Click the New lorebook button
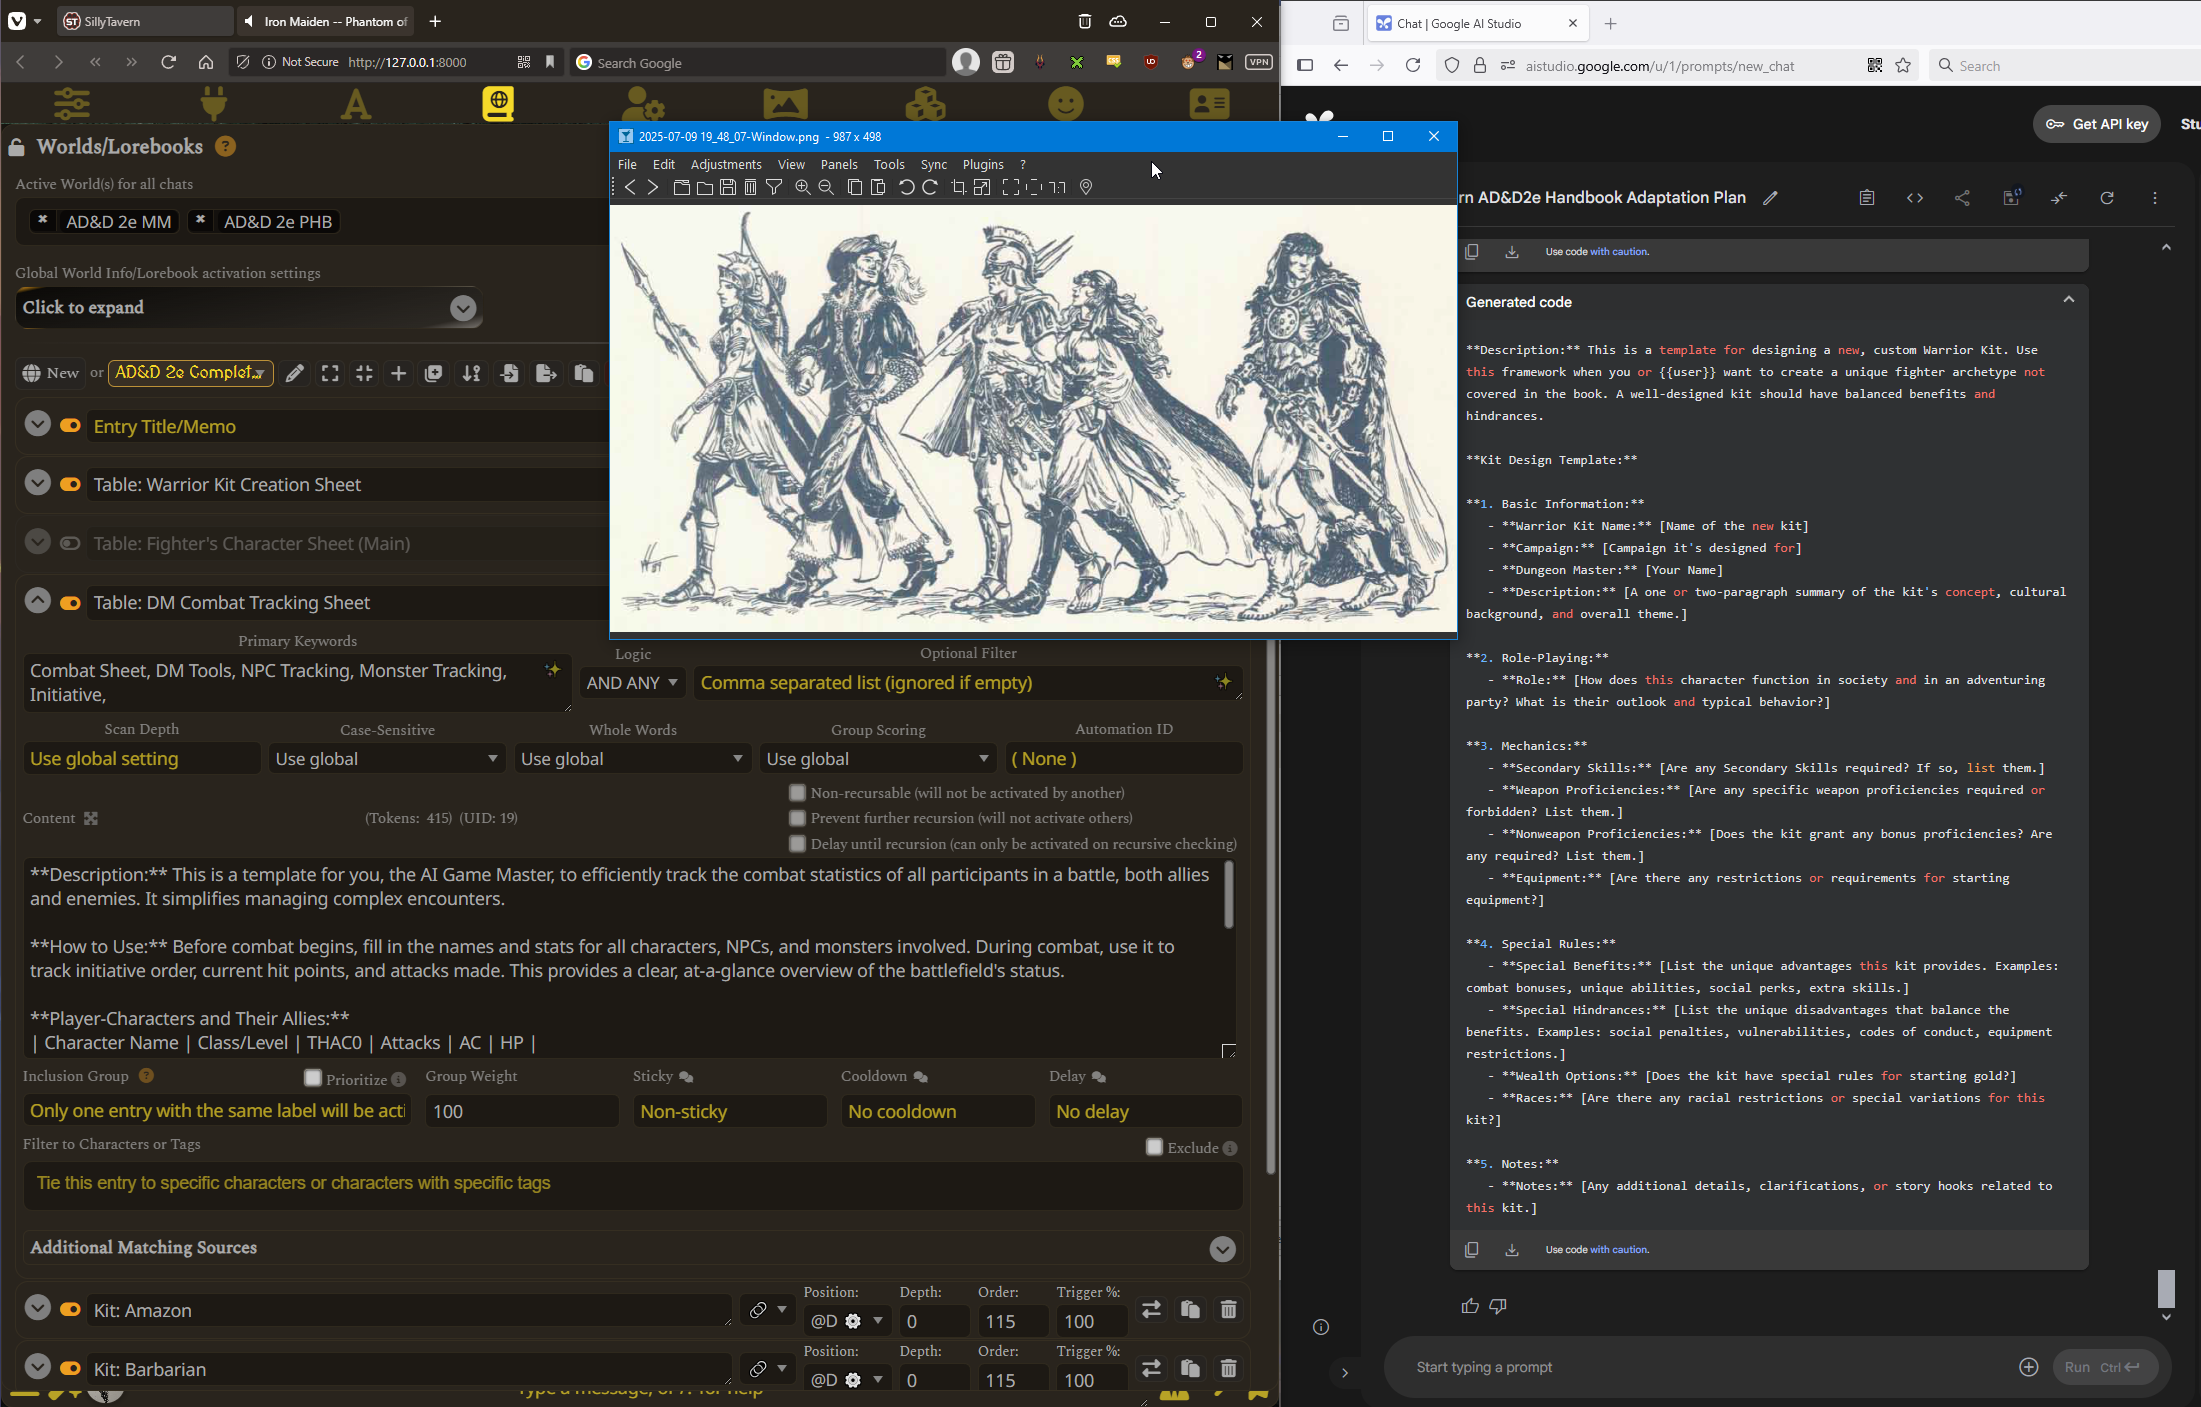This screenshot has width=2201, height=1407. point(52,373)
